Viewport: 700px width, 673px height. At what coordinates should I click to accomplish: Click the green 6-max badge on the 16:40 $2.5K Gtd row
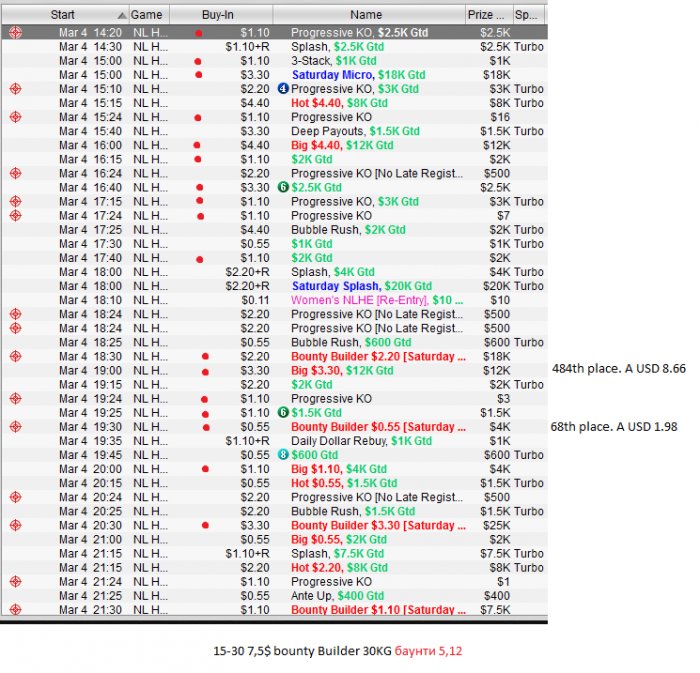[x=283, y=187]
